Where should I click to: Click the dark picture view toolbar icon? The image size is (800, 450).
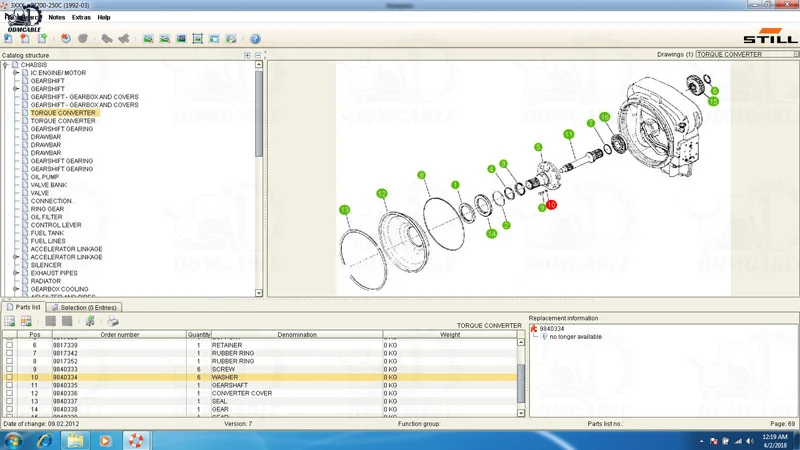[x=181, y=39]
